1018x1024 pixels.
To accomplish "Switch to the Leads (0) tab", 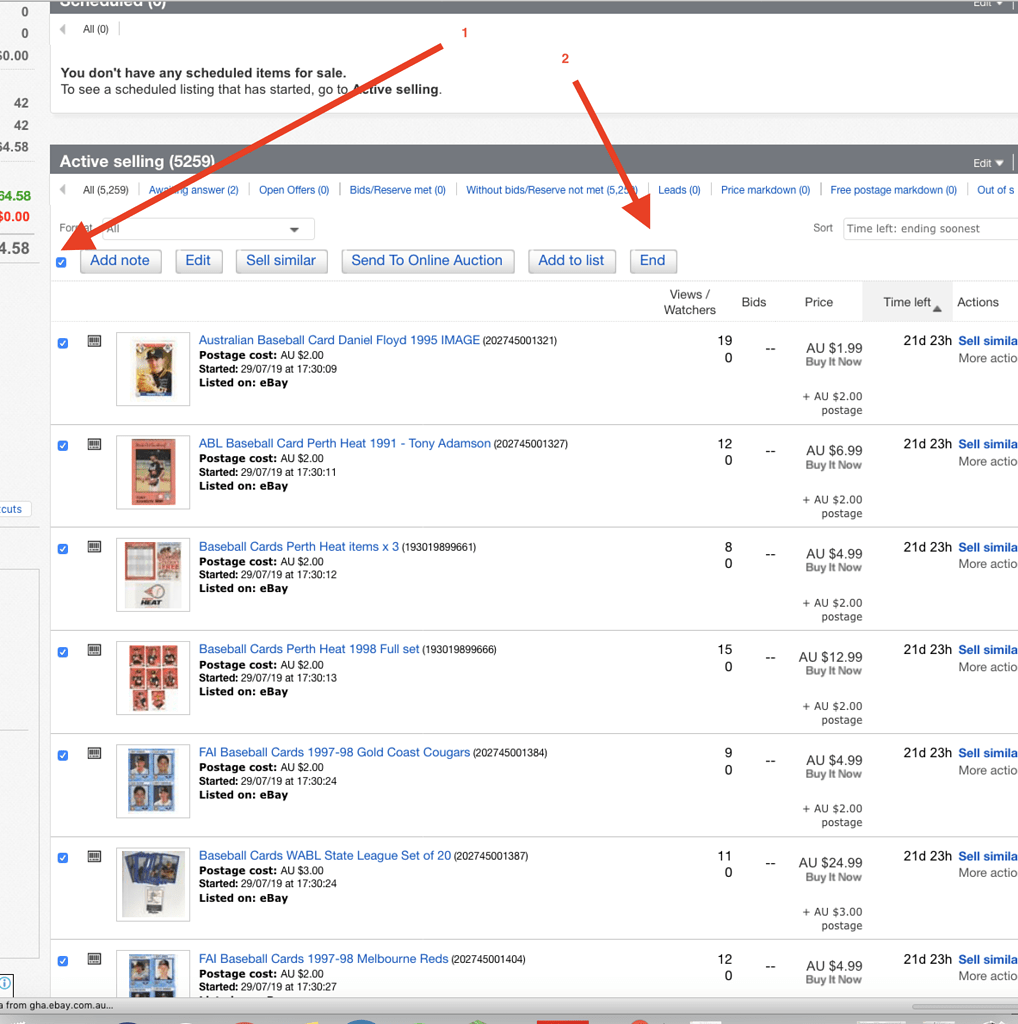I will [x=679, y=190].
